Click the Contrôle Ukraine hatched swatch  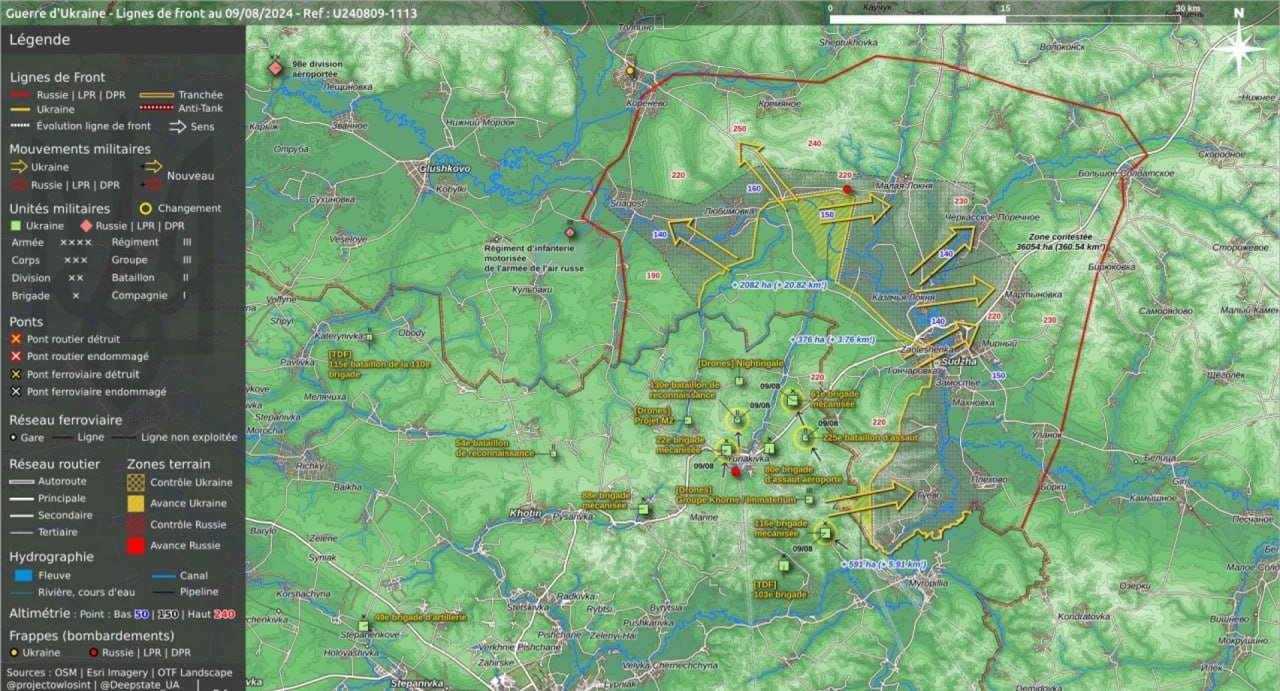click(x=136, y=482)
